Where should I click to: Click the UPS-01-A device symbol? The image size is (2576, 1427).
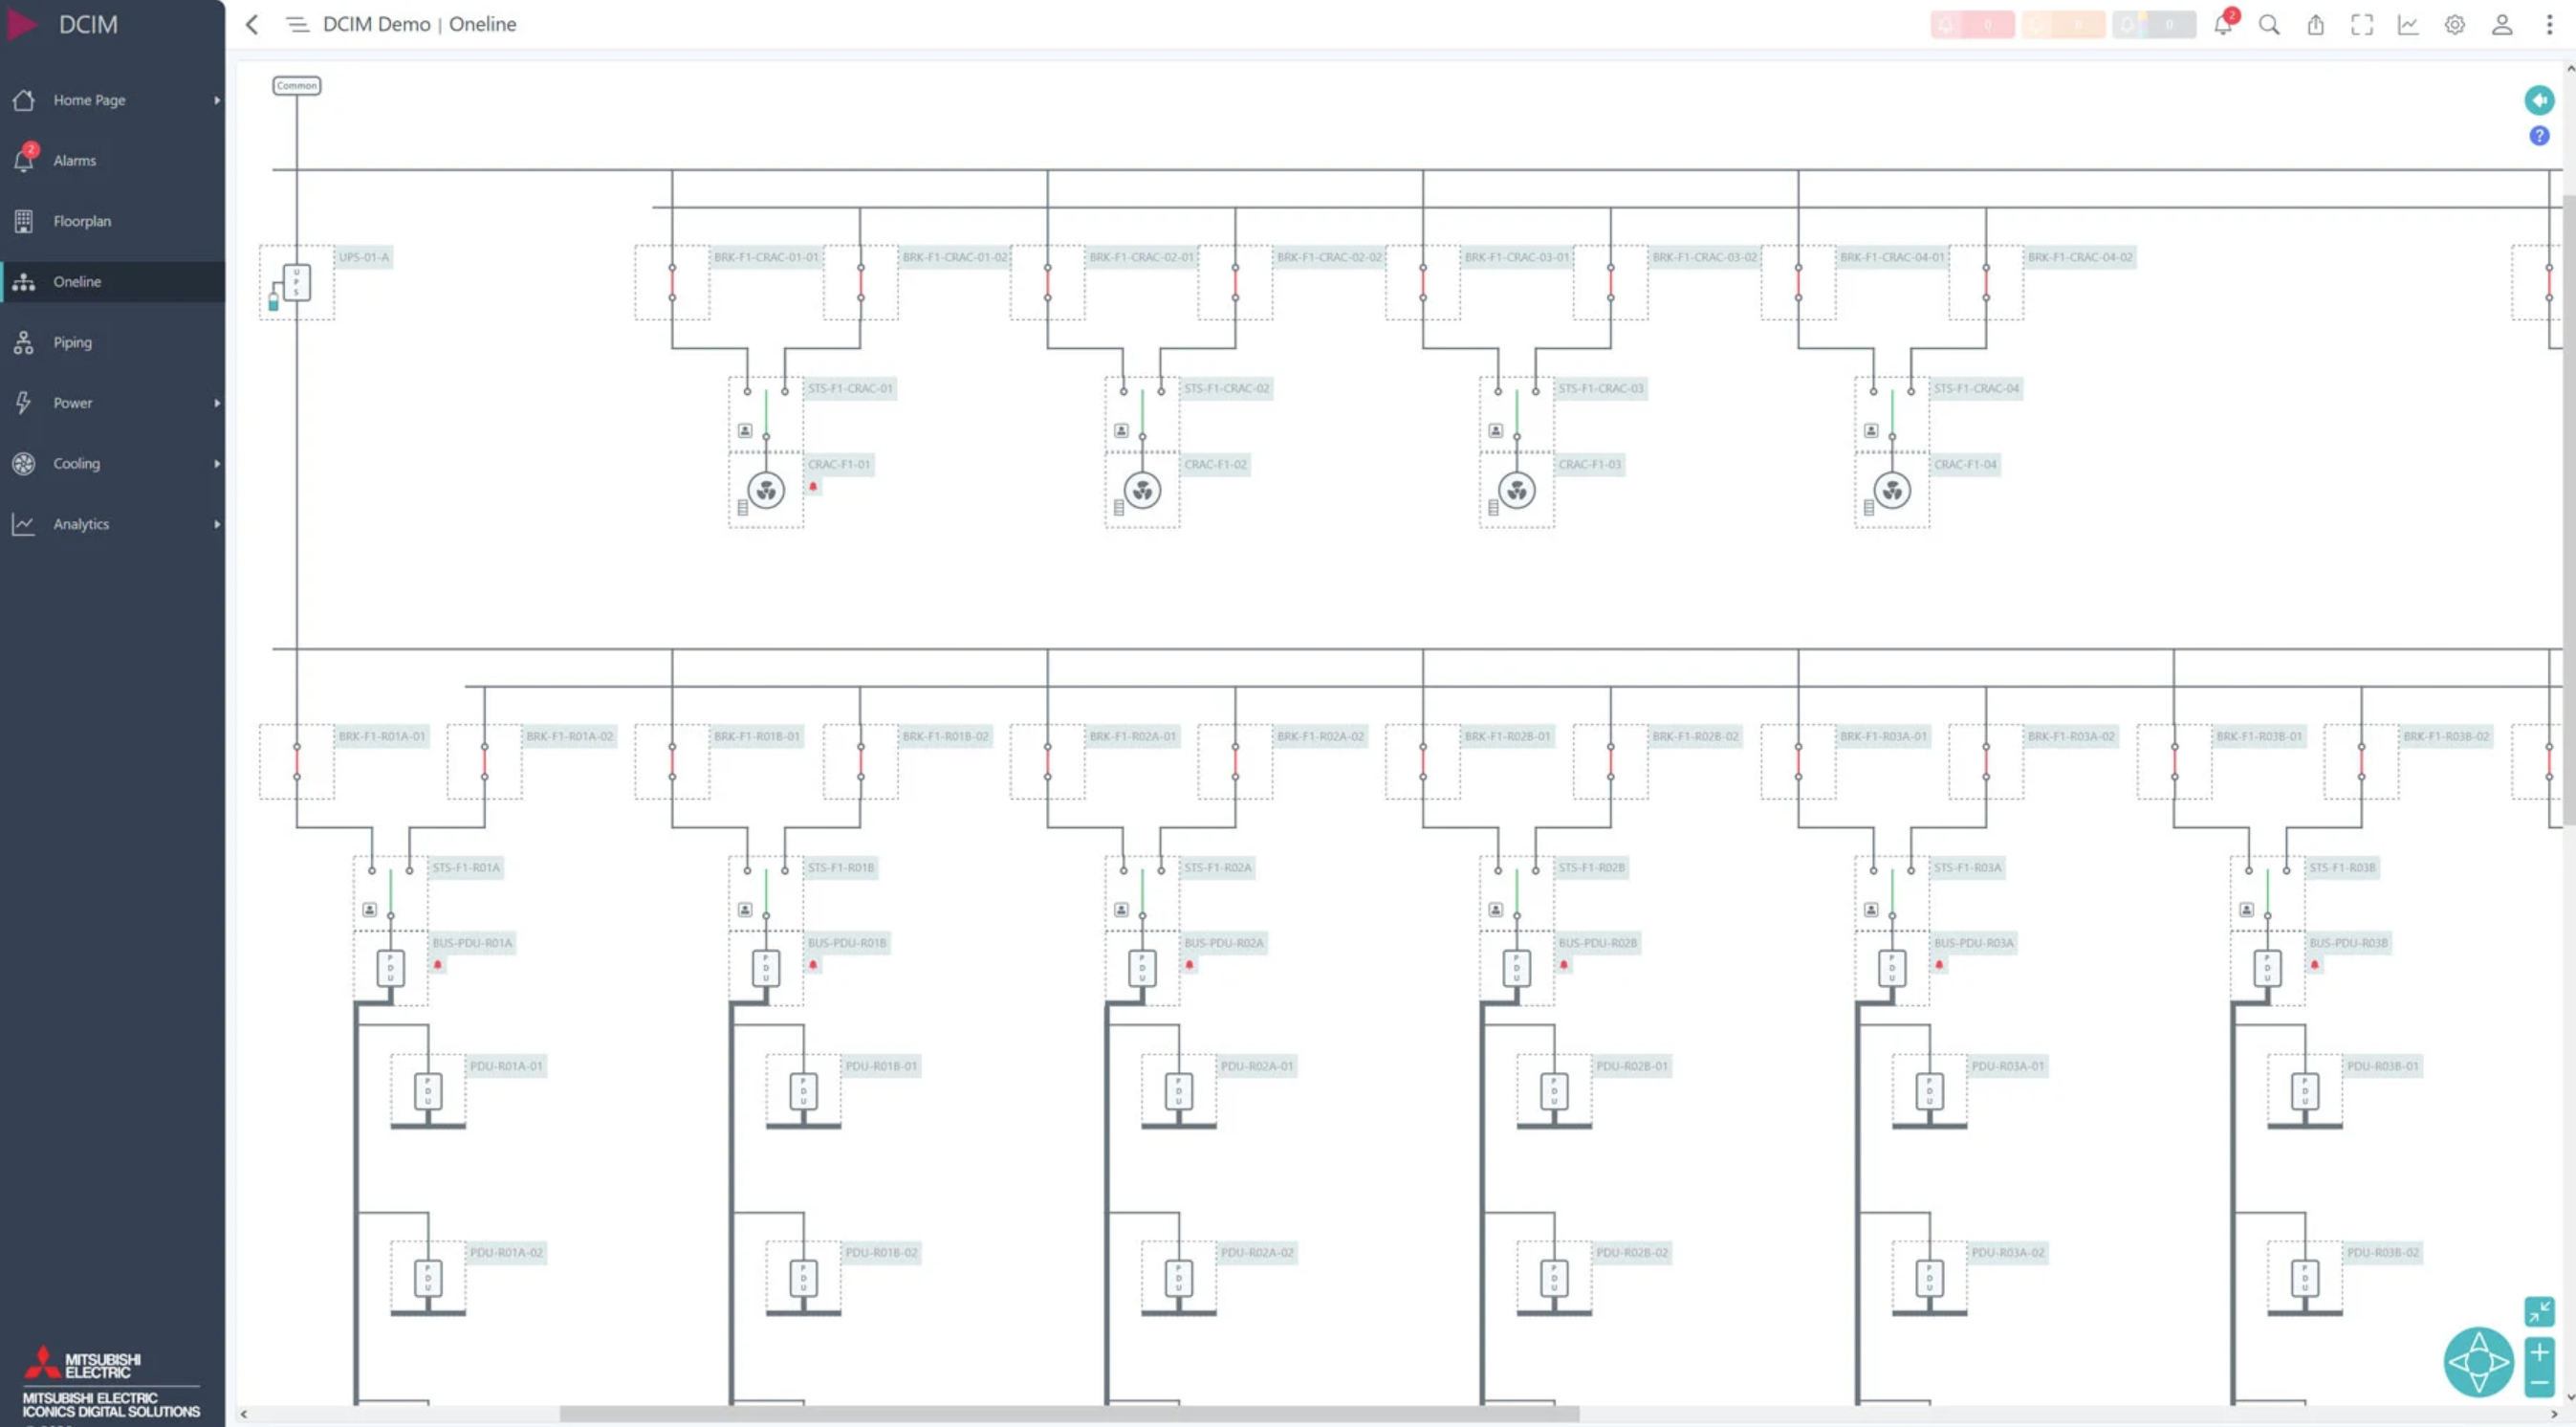[x=296, y=282]
